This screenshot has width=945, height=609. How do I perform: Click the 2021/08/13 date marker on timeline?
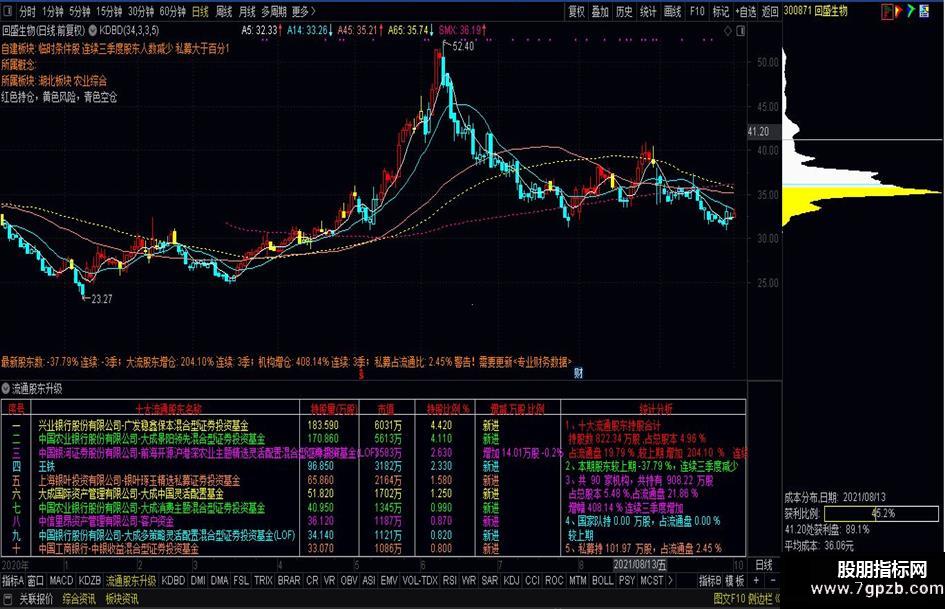(x=639, y=565)
